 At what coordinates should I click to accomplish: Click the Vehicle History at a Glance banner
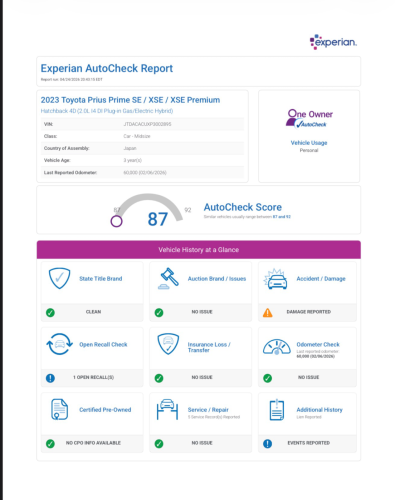199,250
